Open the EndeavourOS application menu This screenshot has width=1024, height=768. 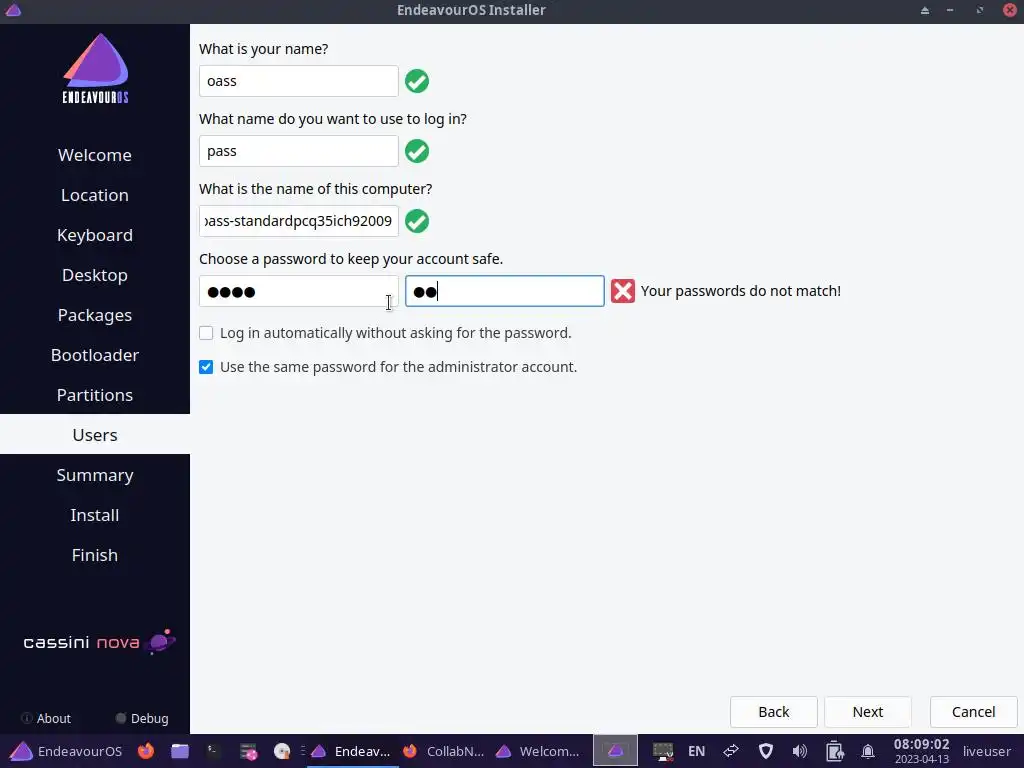pos(66,751)
